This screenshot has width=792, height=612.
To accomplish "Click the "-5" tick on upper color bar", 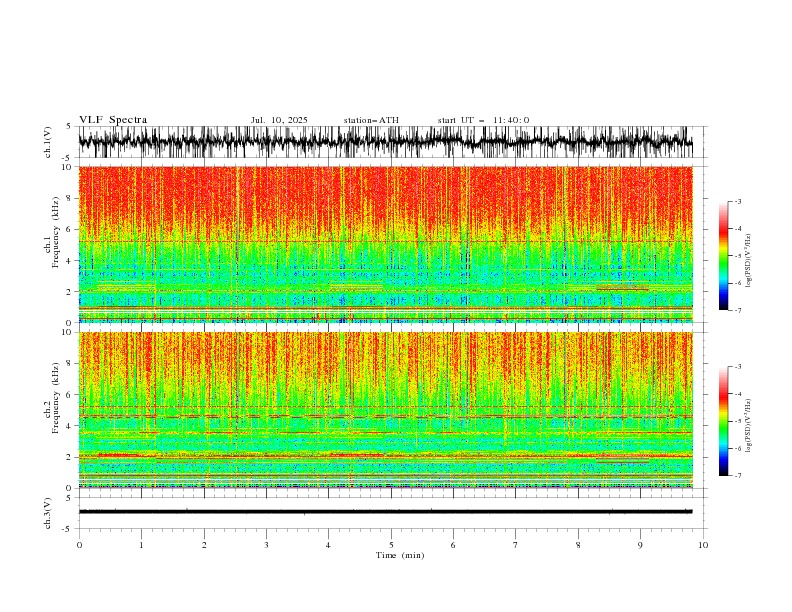I will point(737,256).
